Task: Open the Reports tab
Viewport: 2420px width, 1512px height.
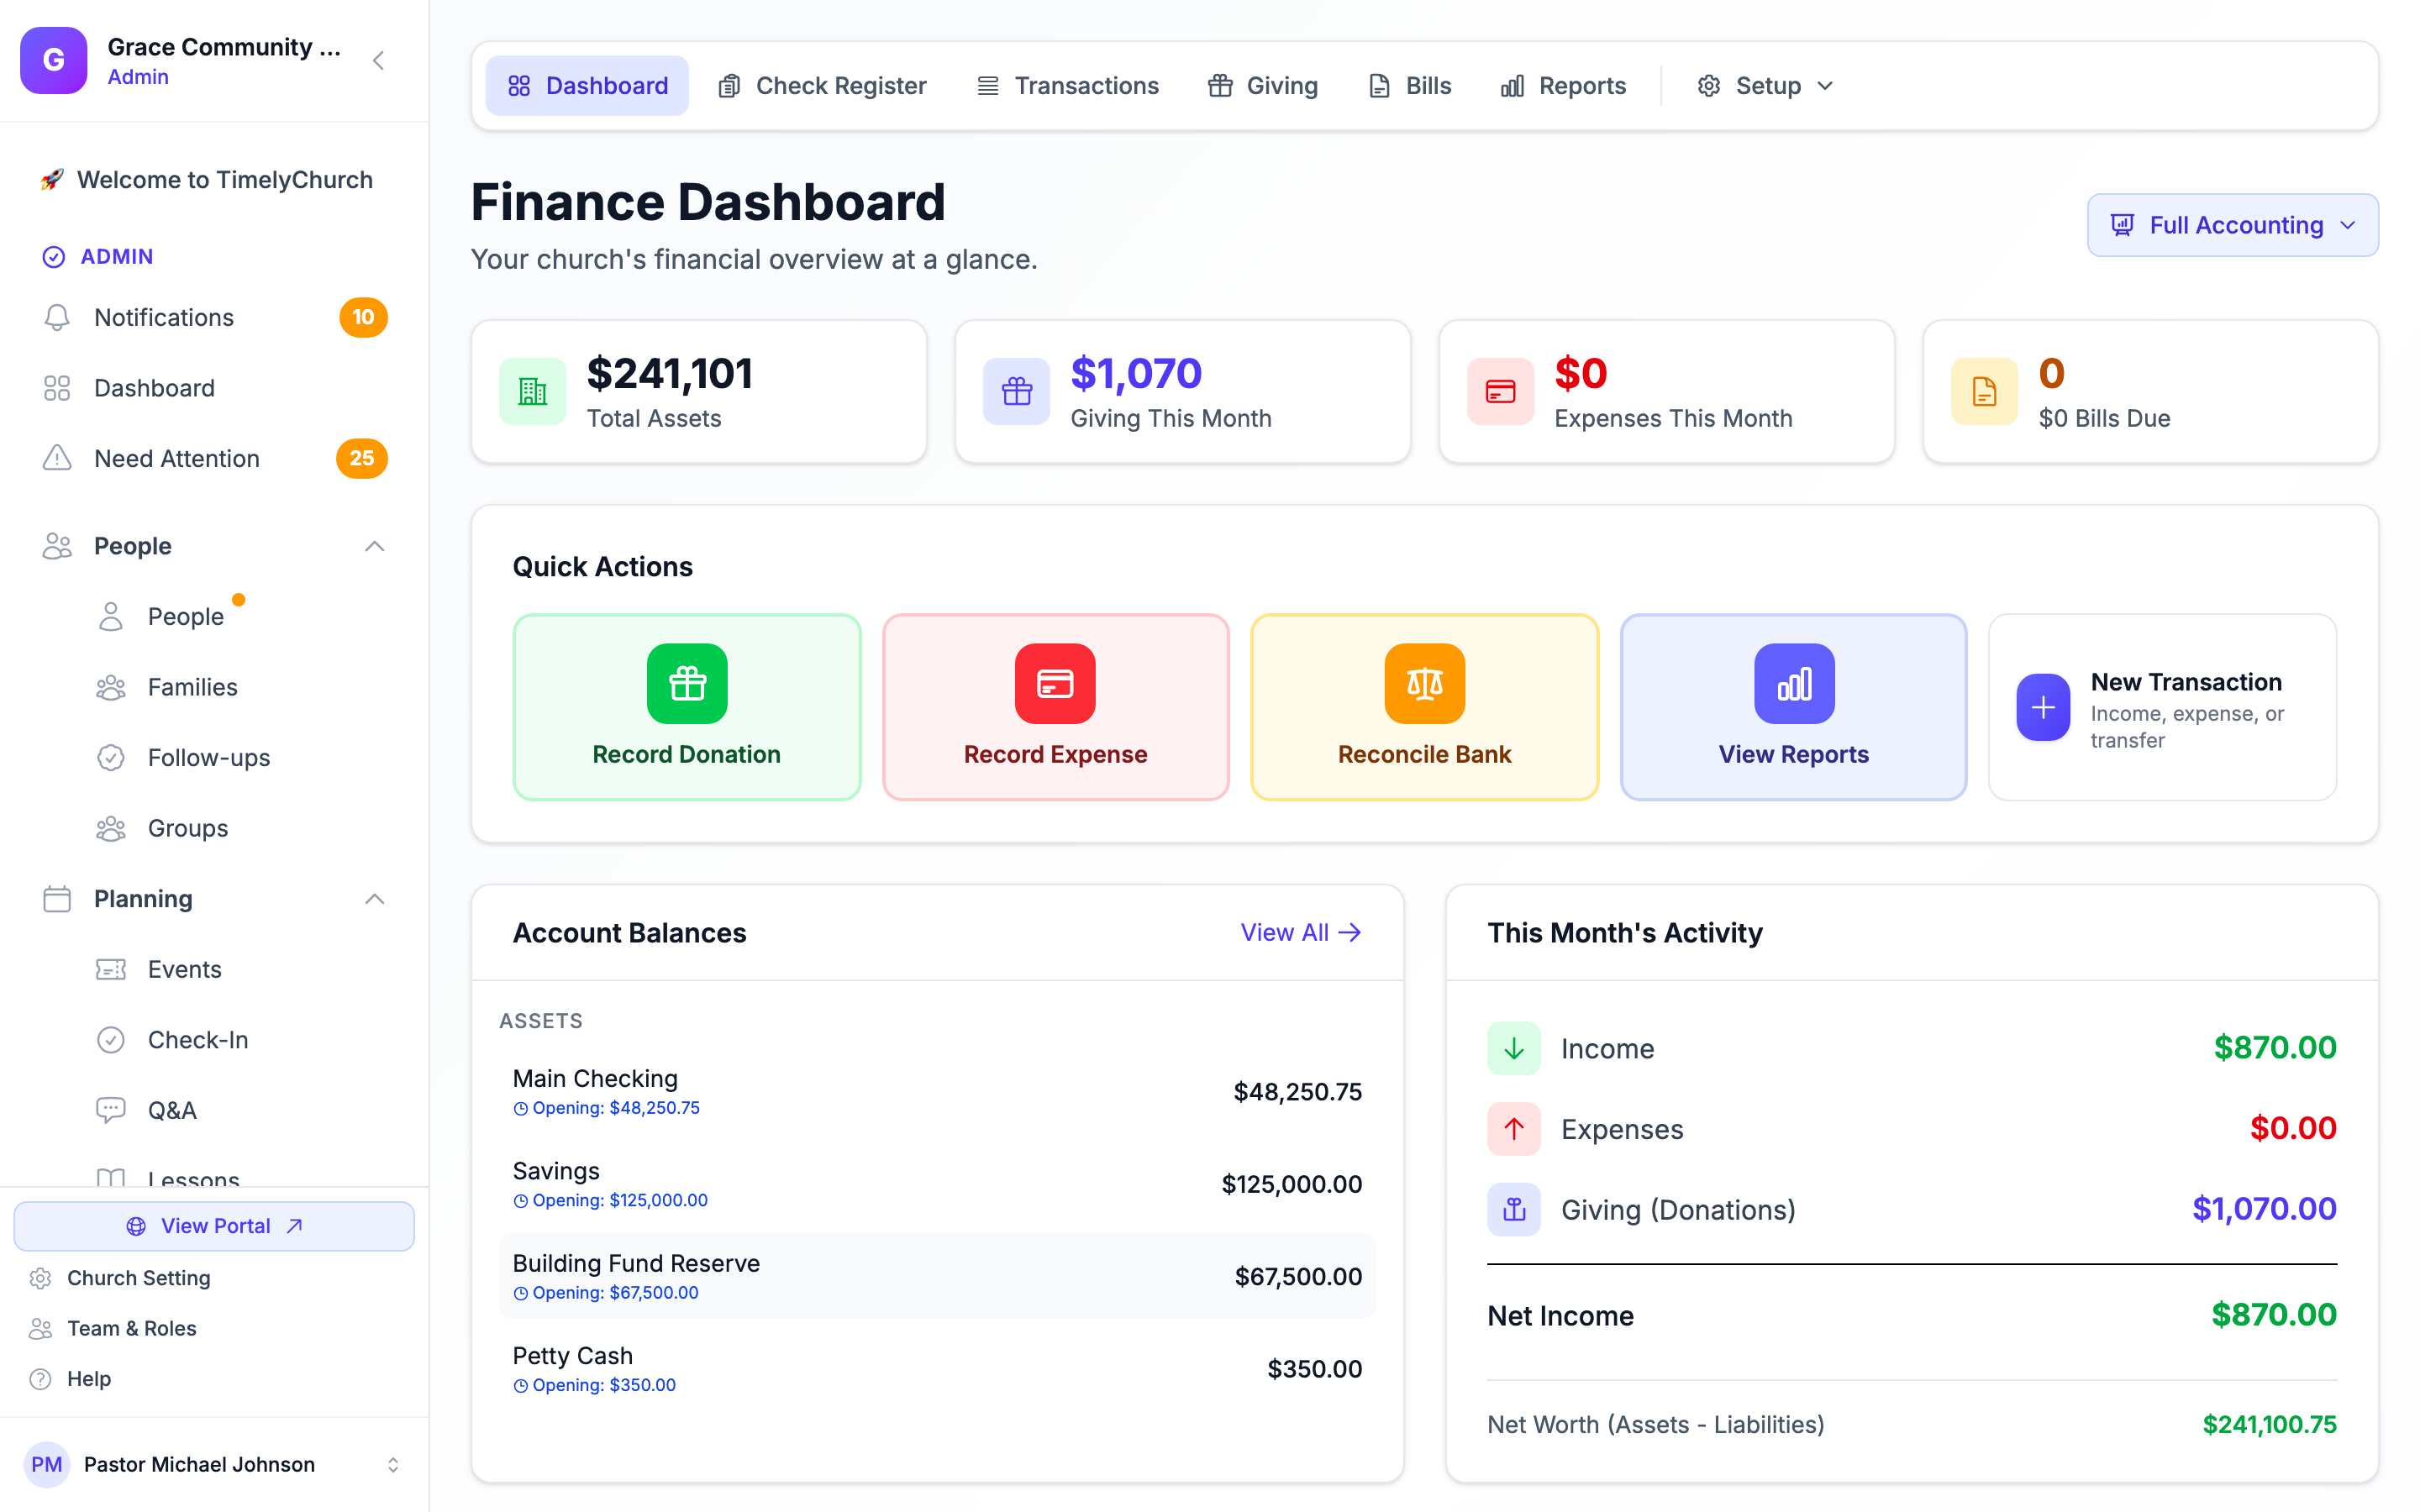Action: click(x=1563, y=86)
